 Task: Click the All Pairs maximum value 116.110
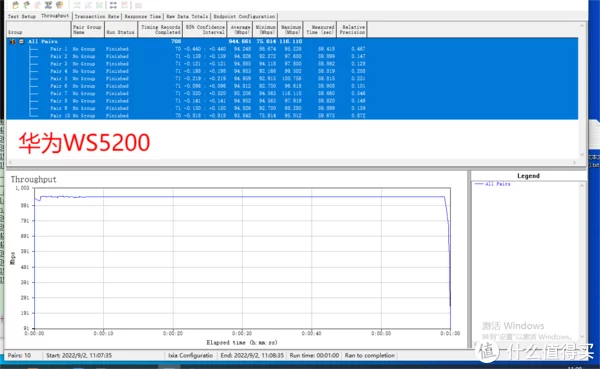pyautogui.click(x=290, y=41)
